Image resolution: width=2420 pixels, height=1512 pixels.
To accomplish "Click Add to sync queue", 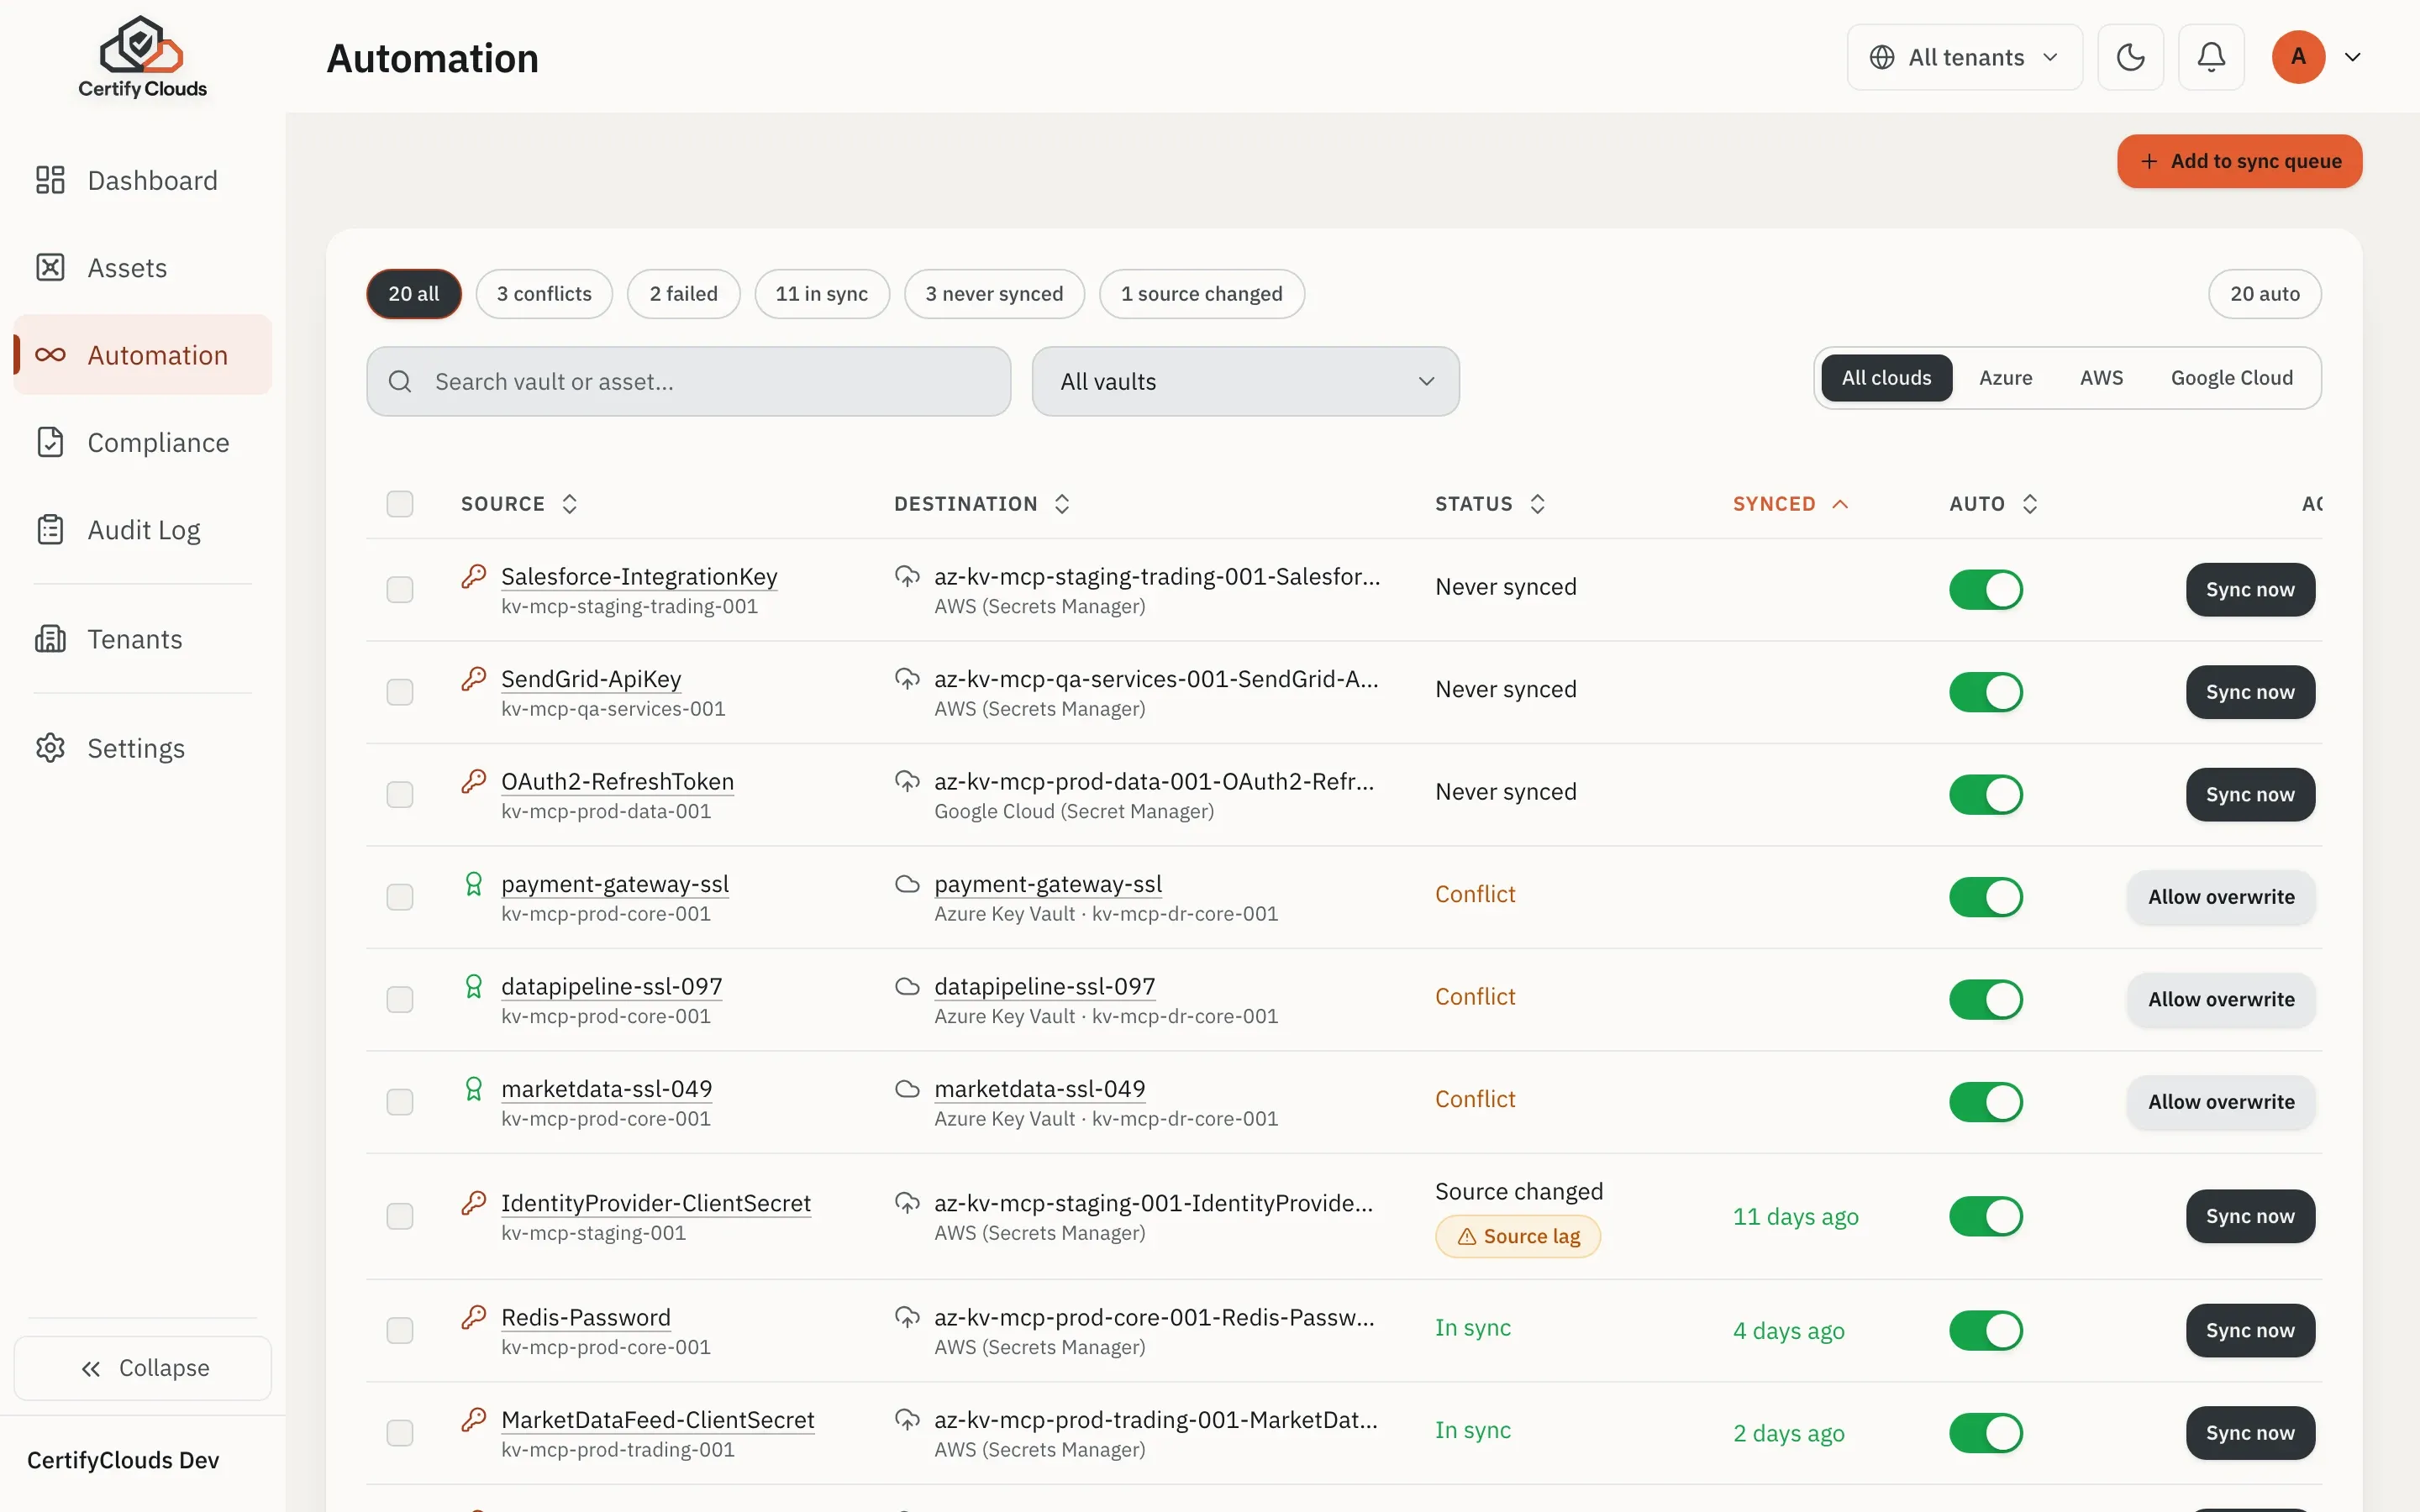I will coord(2239,161).
